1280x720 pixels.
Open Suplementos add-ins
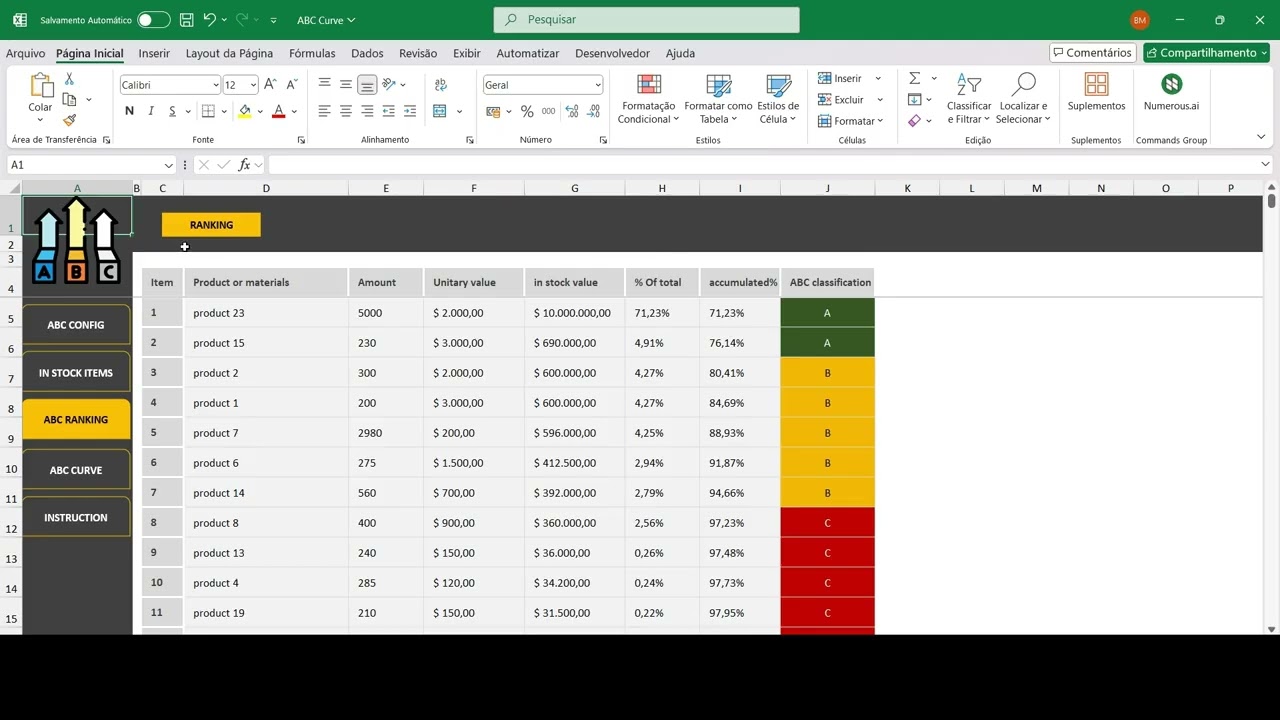pyautogui.click(x=1096, y=92)
